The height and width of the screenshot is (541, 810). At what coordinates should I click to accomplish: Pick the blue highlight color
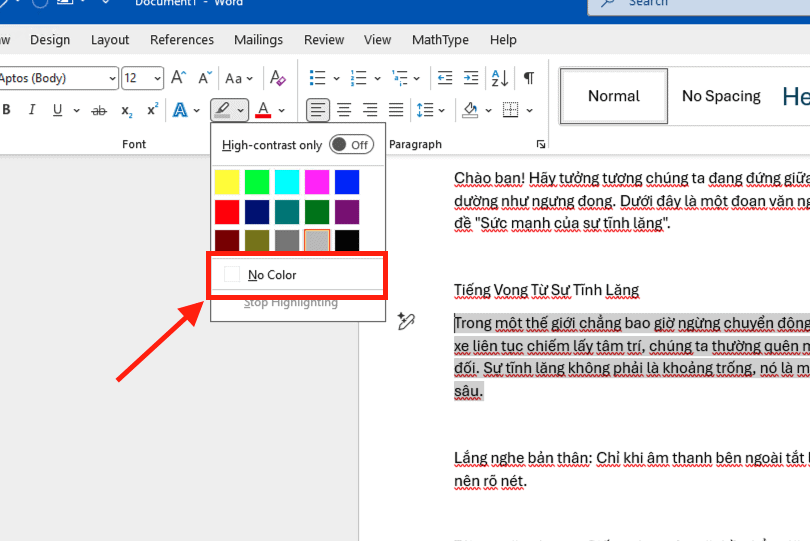[347, 182]
